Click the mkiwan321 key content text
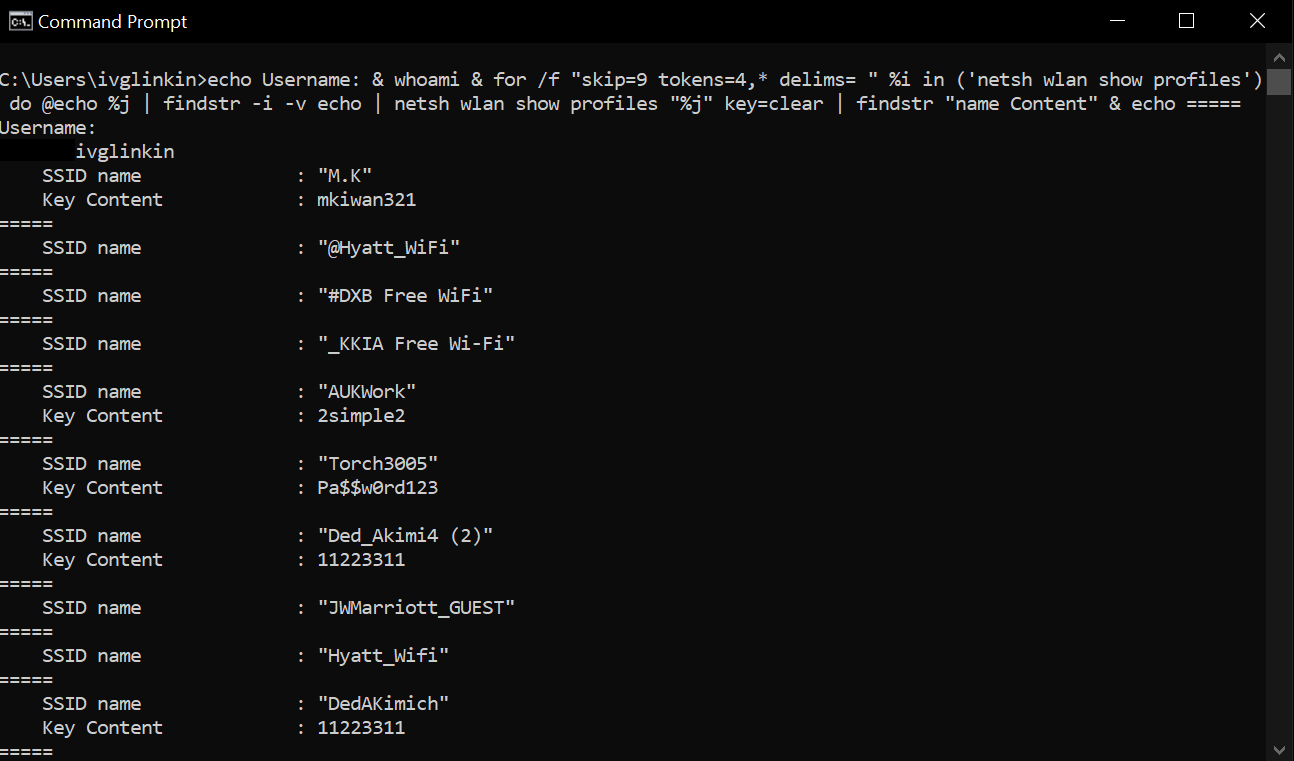Screen dimensions: 1294x761 click(x=366, y=200)
